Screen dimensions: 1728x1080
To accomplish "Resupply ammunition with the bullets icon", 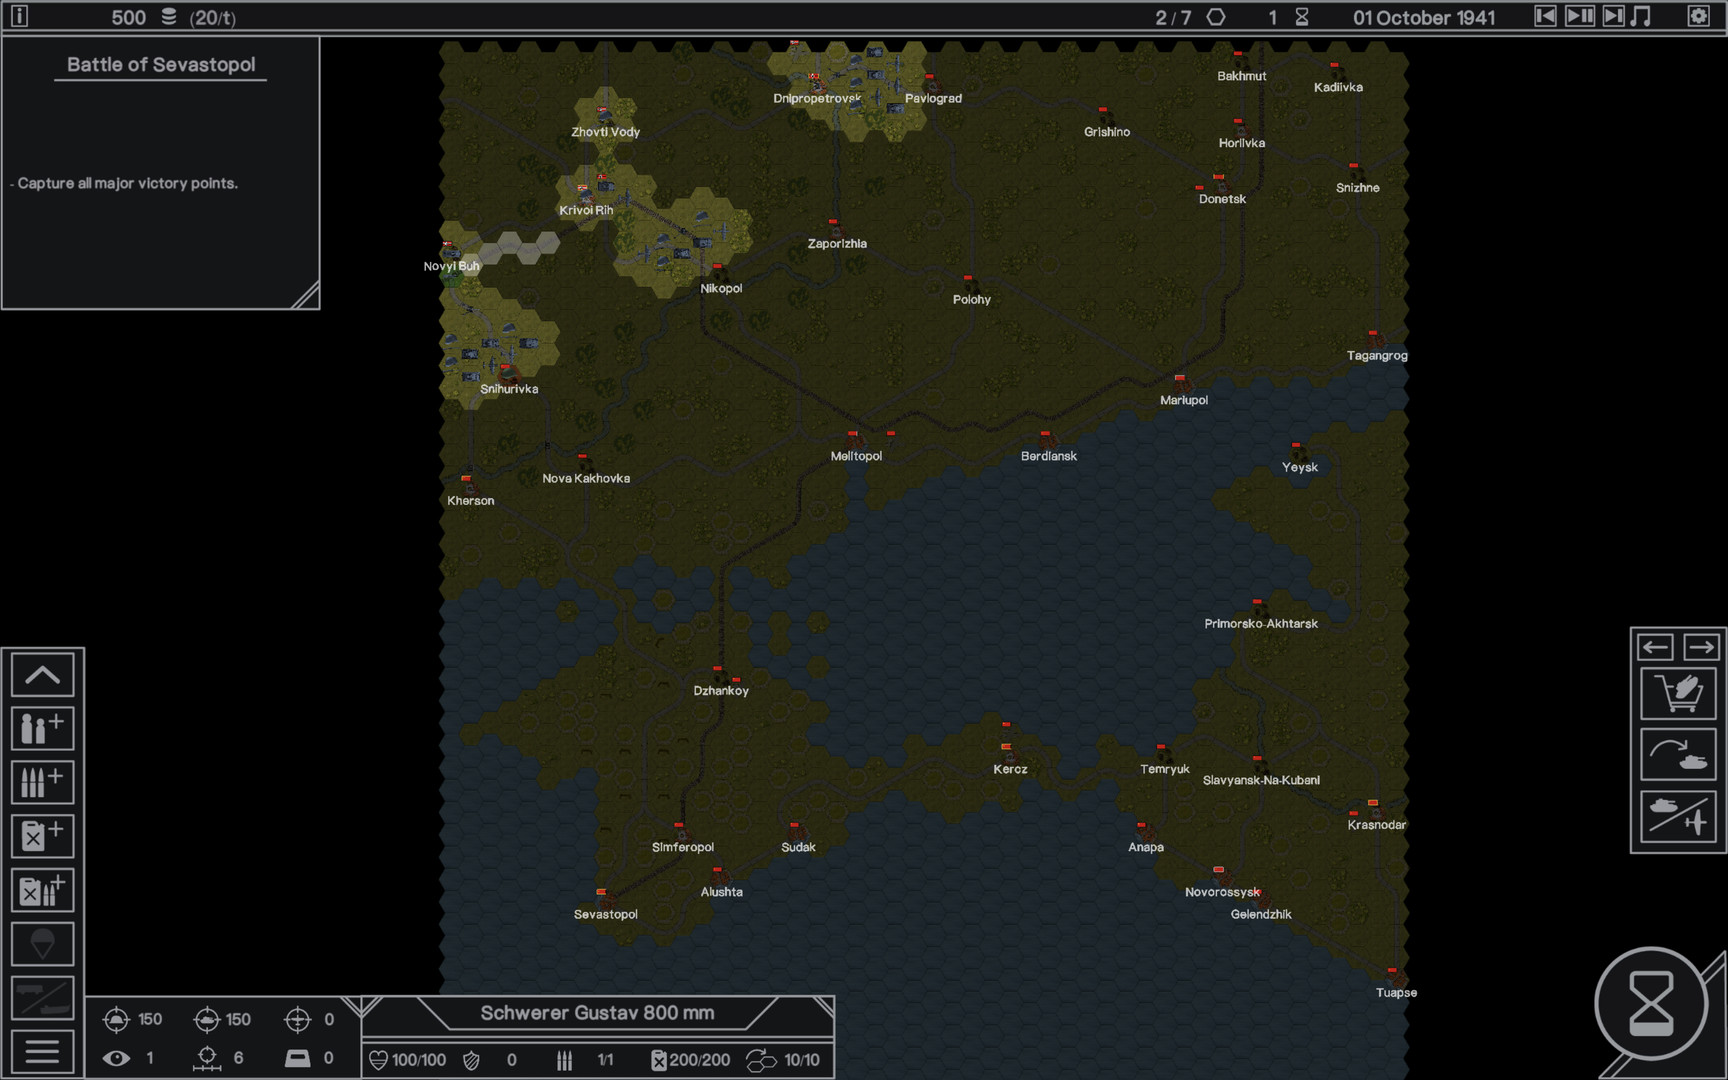I will (x=42, y=782).
